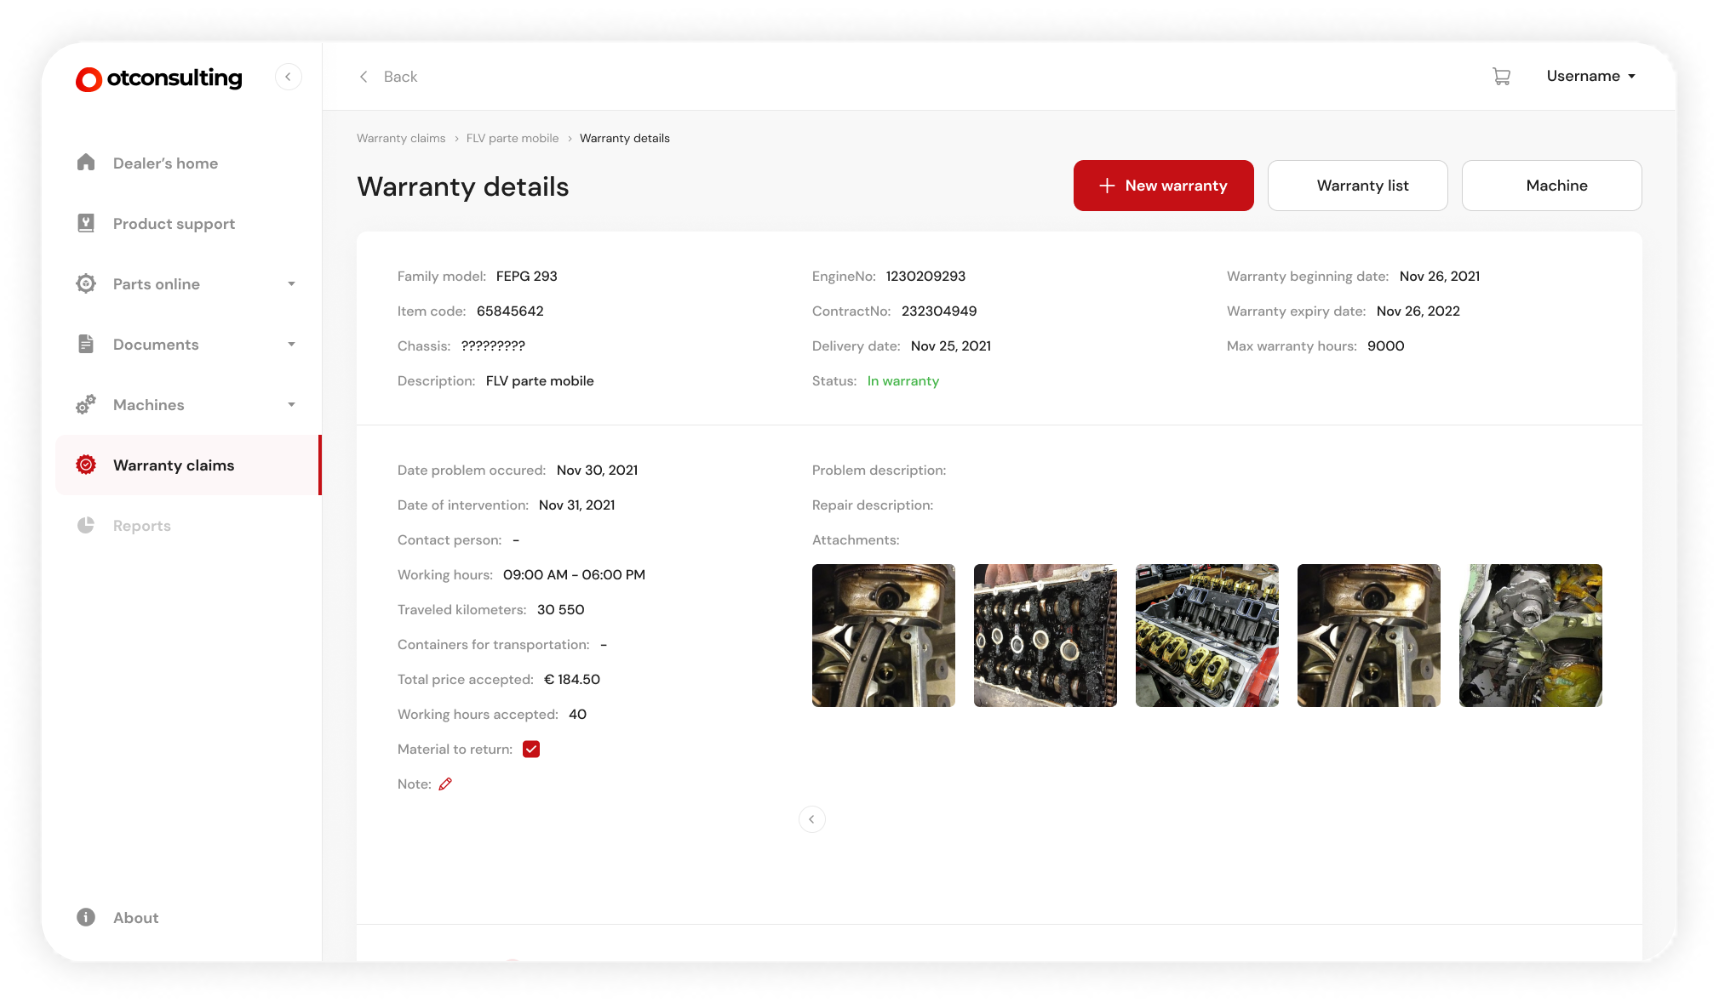Click the 'In warranty' status text
Viewport: 1717px width, 1004px height.
tap(903, 381)
